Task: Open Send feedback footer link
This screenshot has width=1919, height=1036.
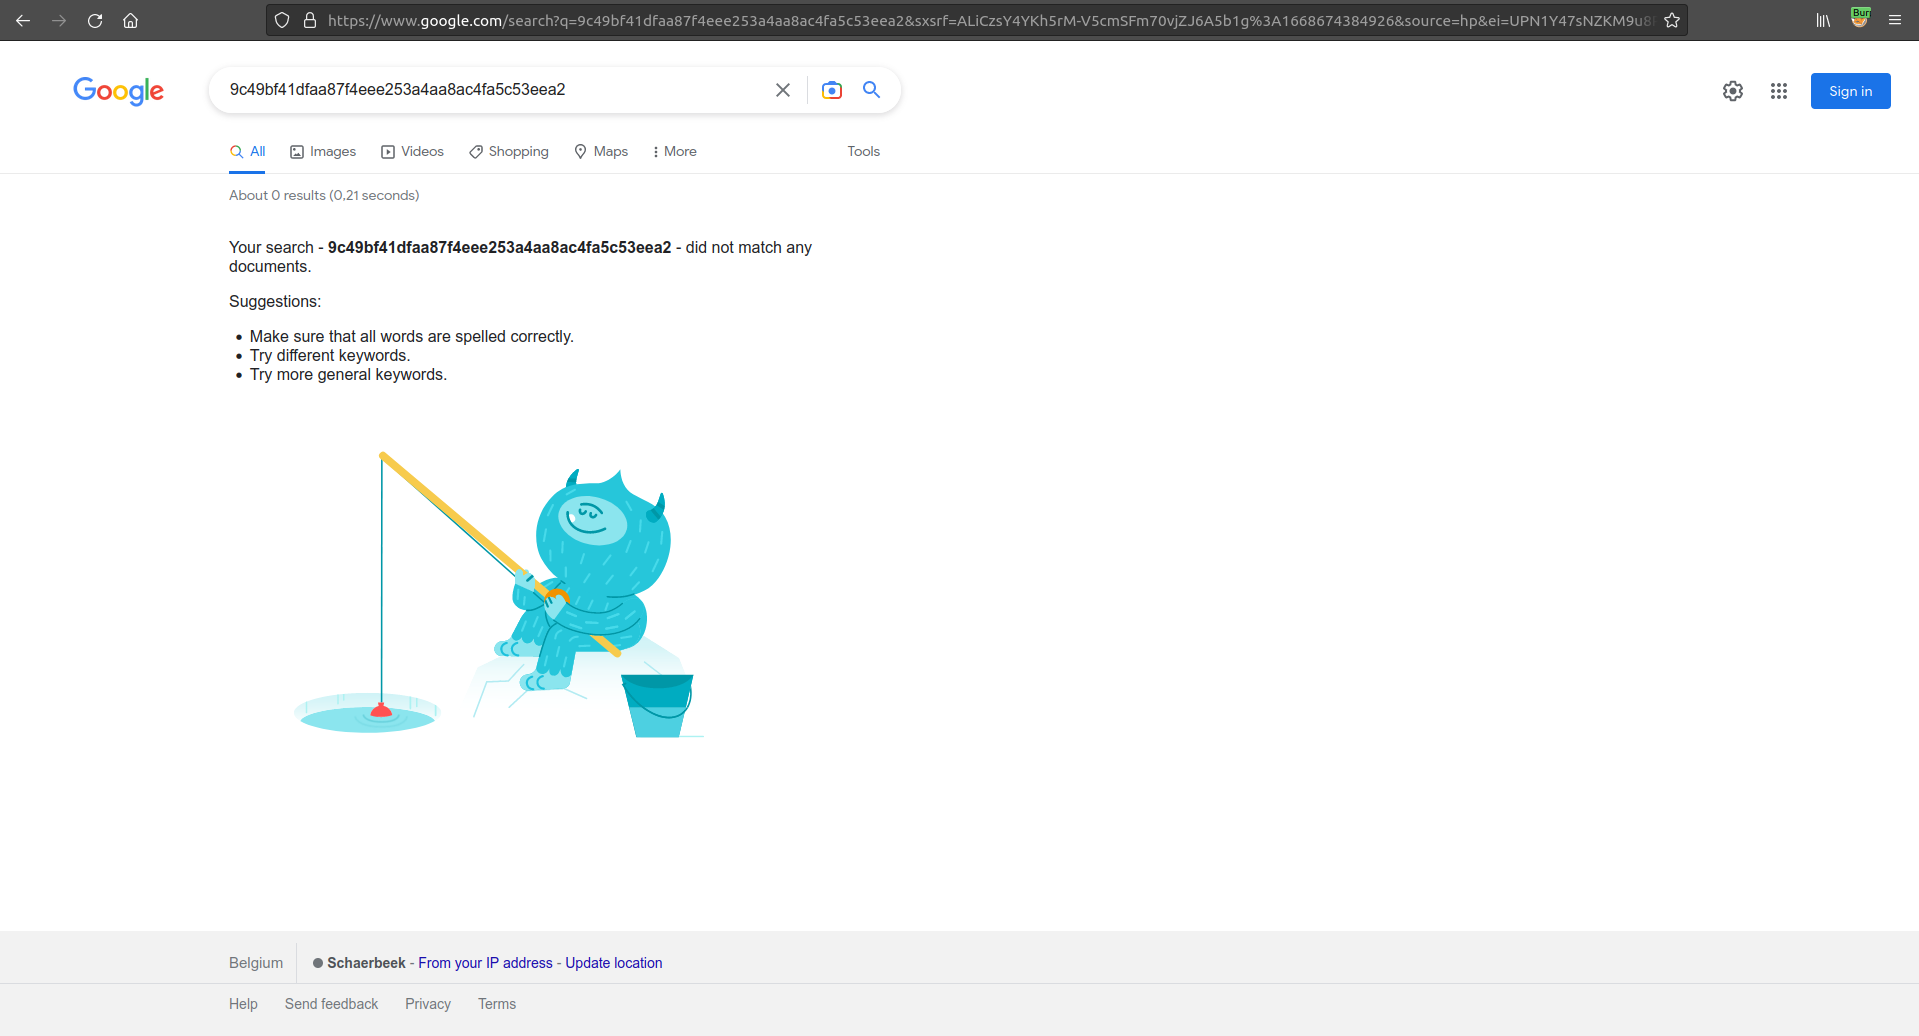Action: click(x=331, y=1004)
